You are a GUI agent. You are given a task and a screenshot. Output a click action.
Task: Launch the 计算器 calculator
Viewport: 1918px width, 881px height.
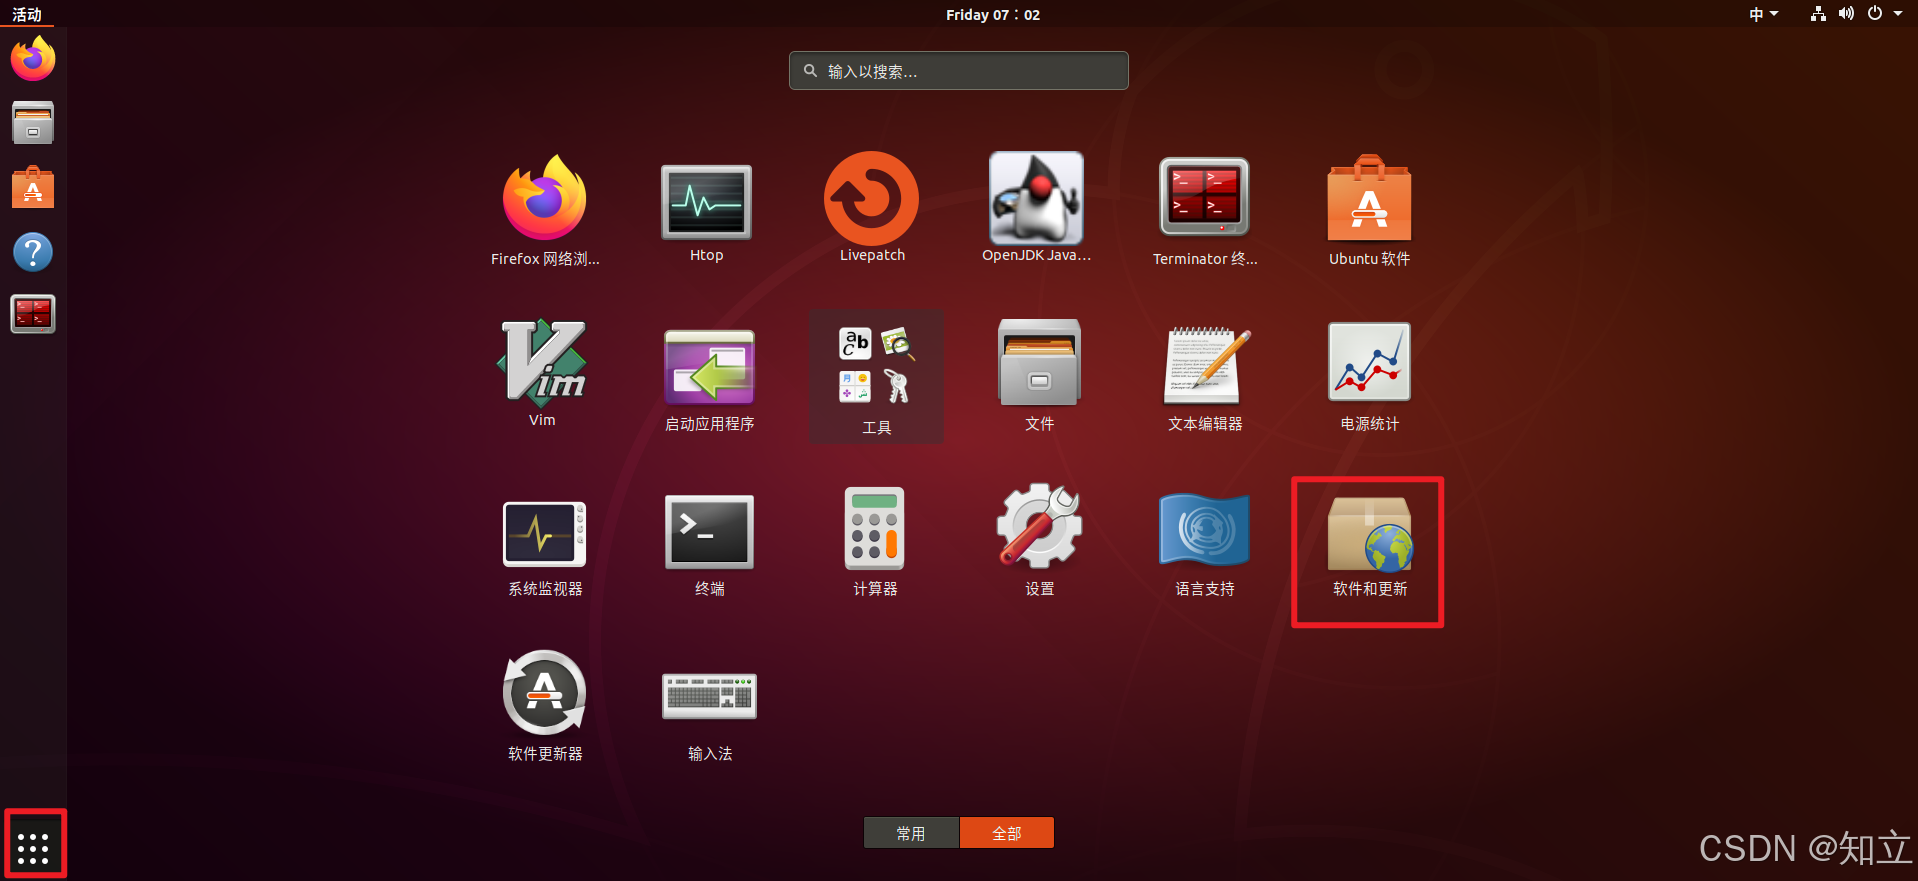pos(874,528)
